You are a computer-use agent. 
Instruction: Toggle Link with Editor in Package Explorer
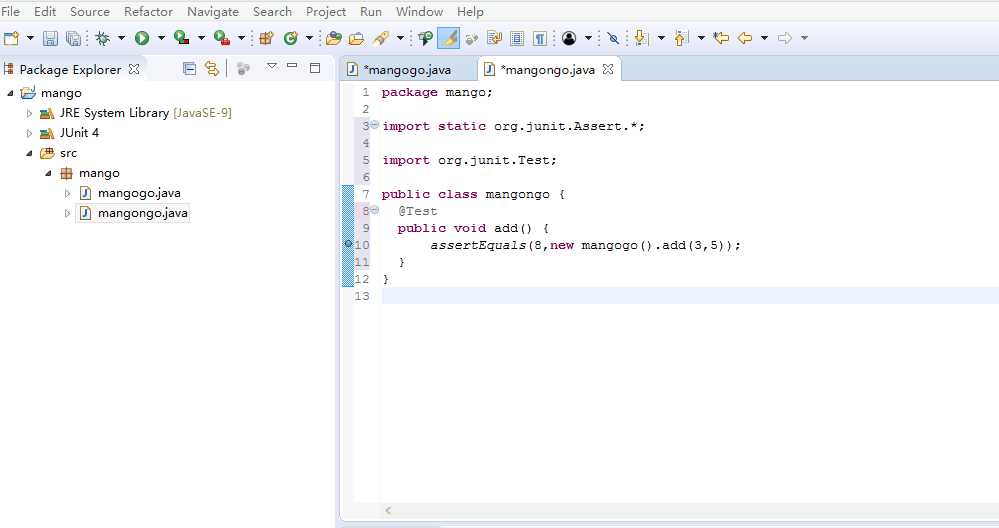(x=212, y=69)
